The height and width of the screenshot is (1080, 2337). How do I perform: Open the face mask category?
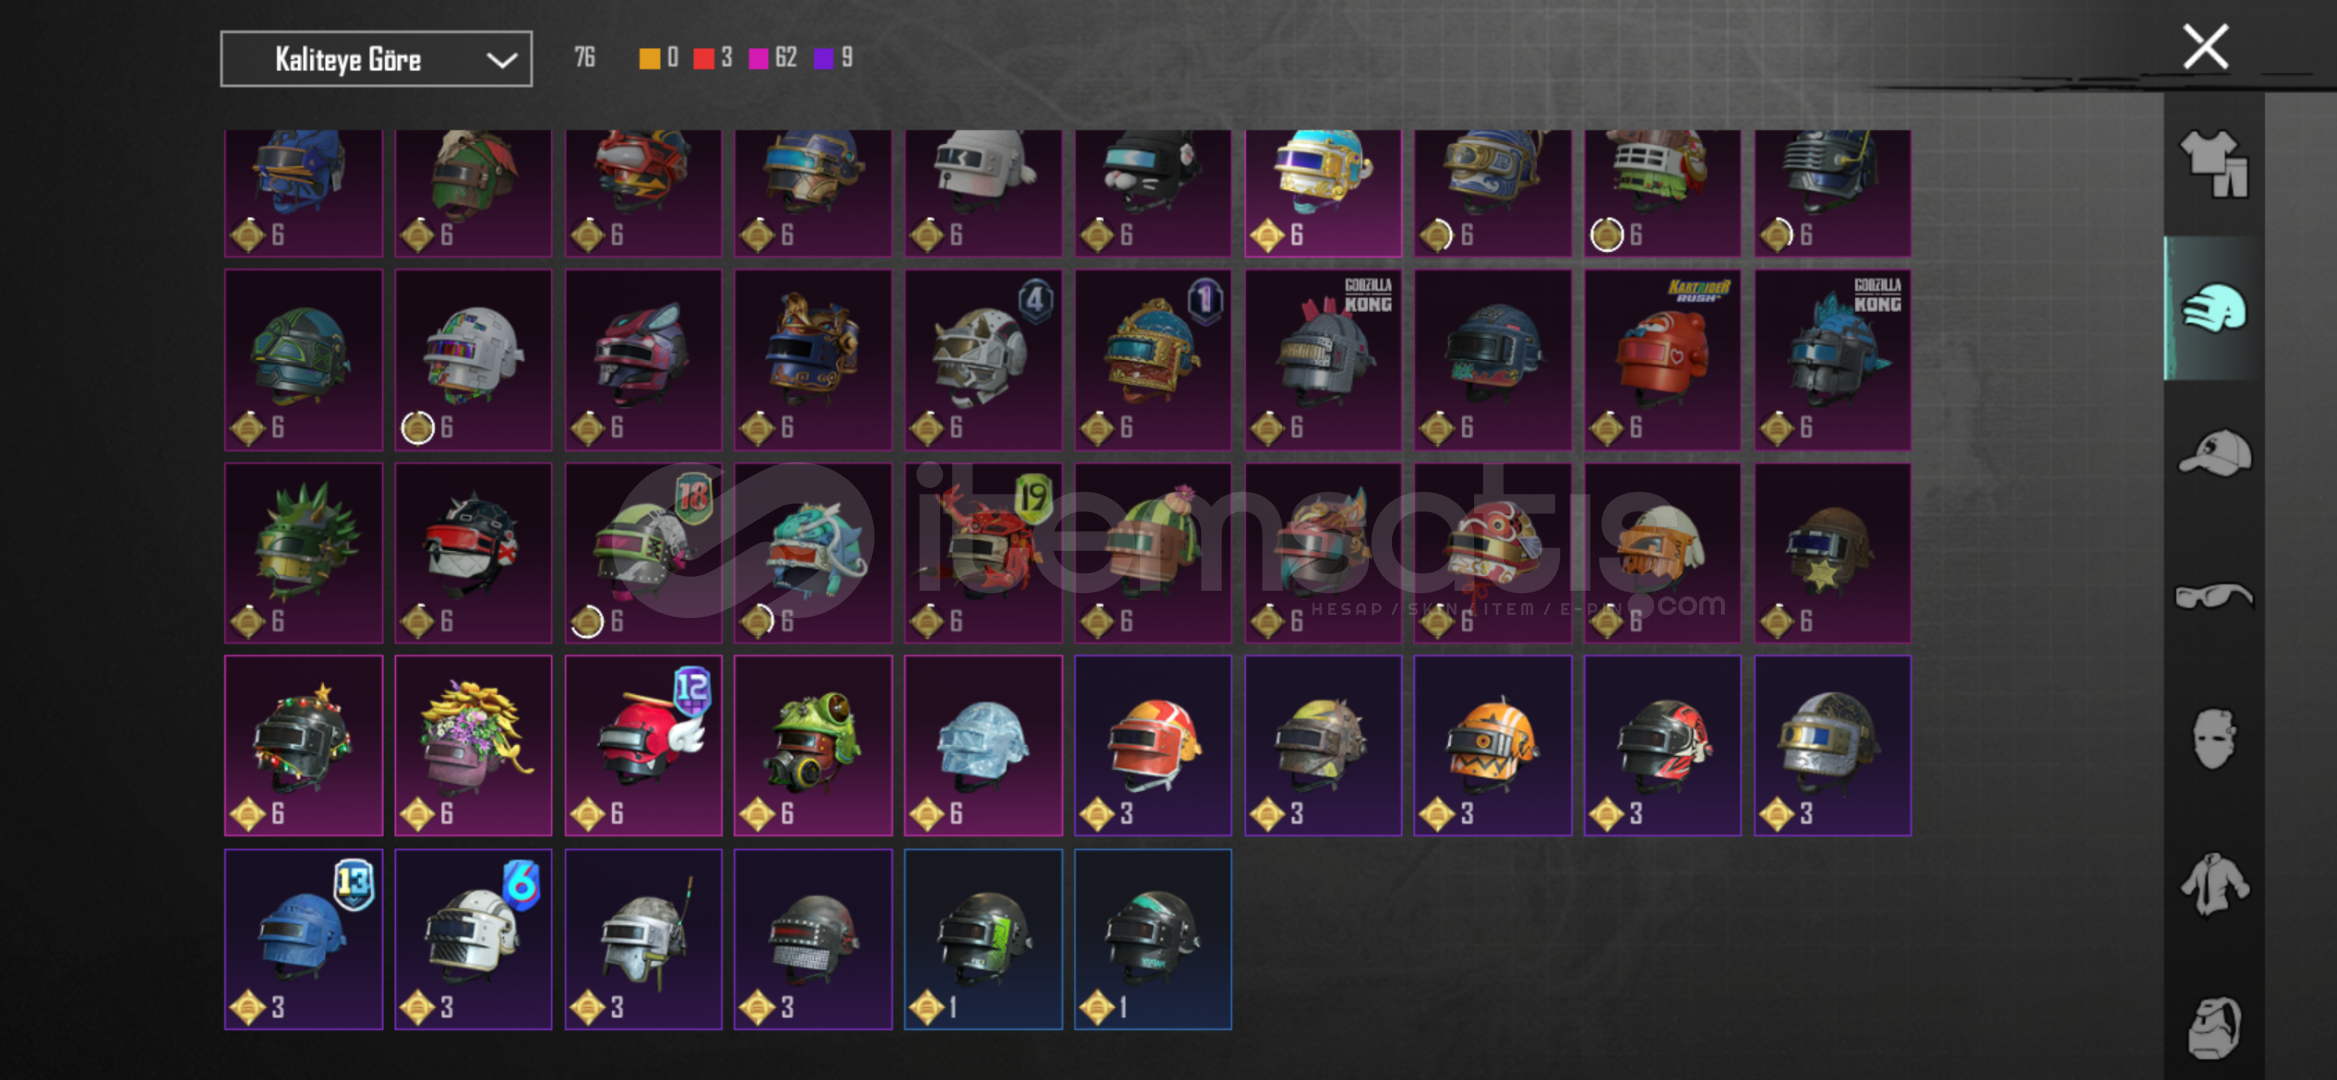pos(2214,739)
